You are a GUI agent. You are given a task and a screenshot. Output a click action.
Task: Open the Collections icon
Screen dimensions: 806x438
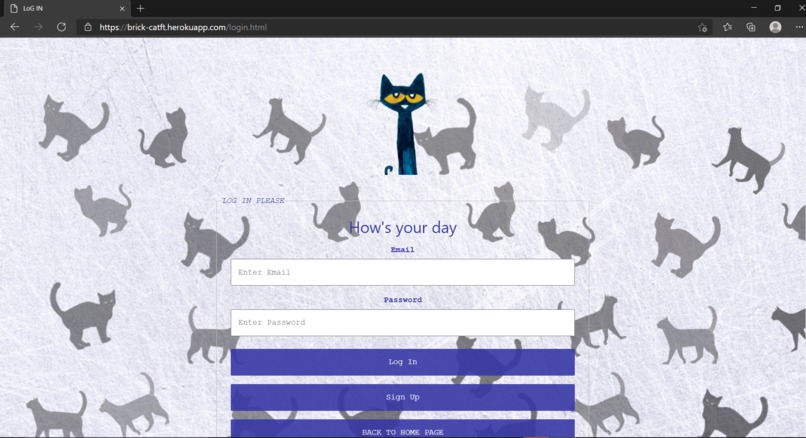[751, 27]
